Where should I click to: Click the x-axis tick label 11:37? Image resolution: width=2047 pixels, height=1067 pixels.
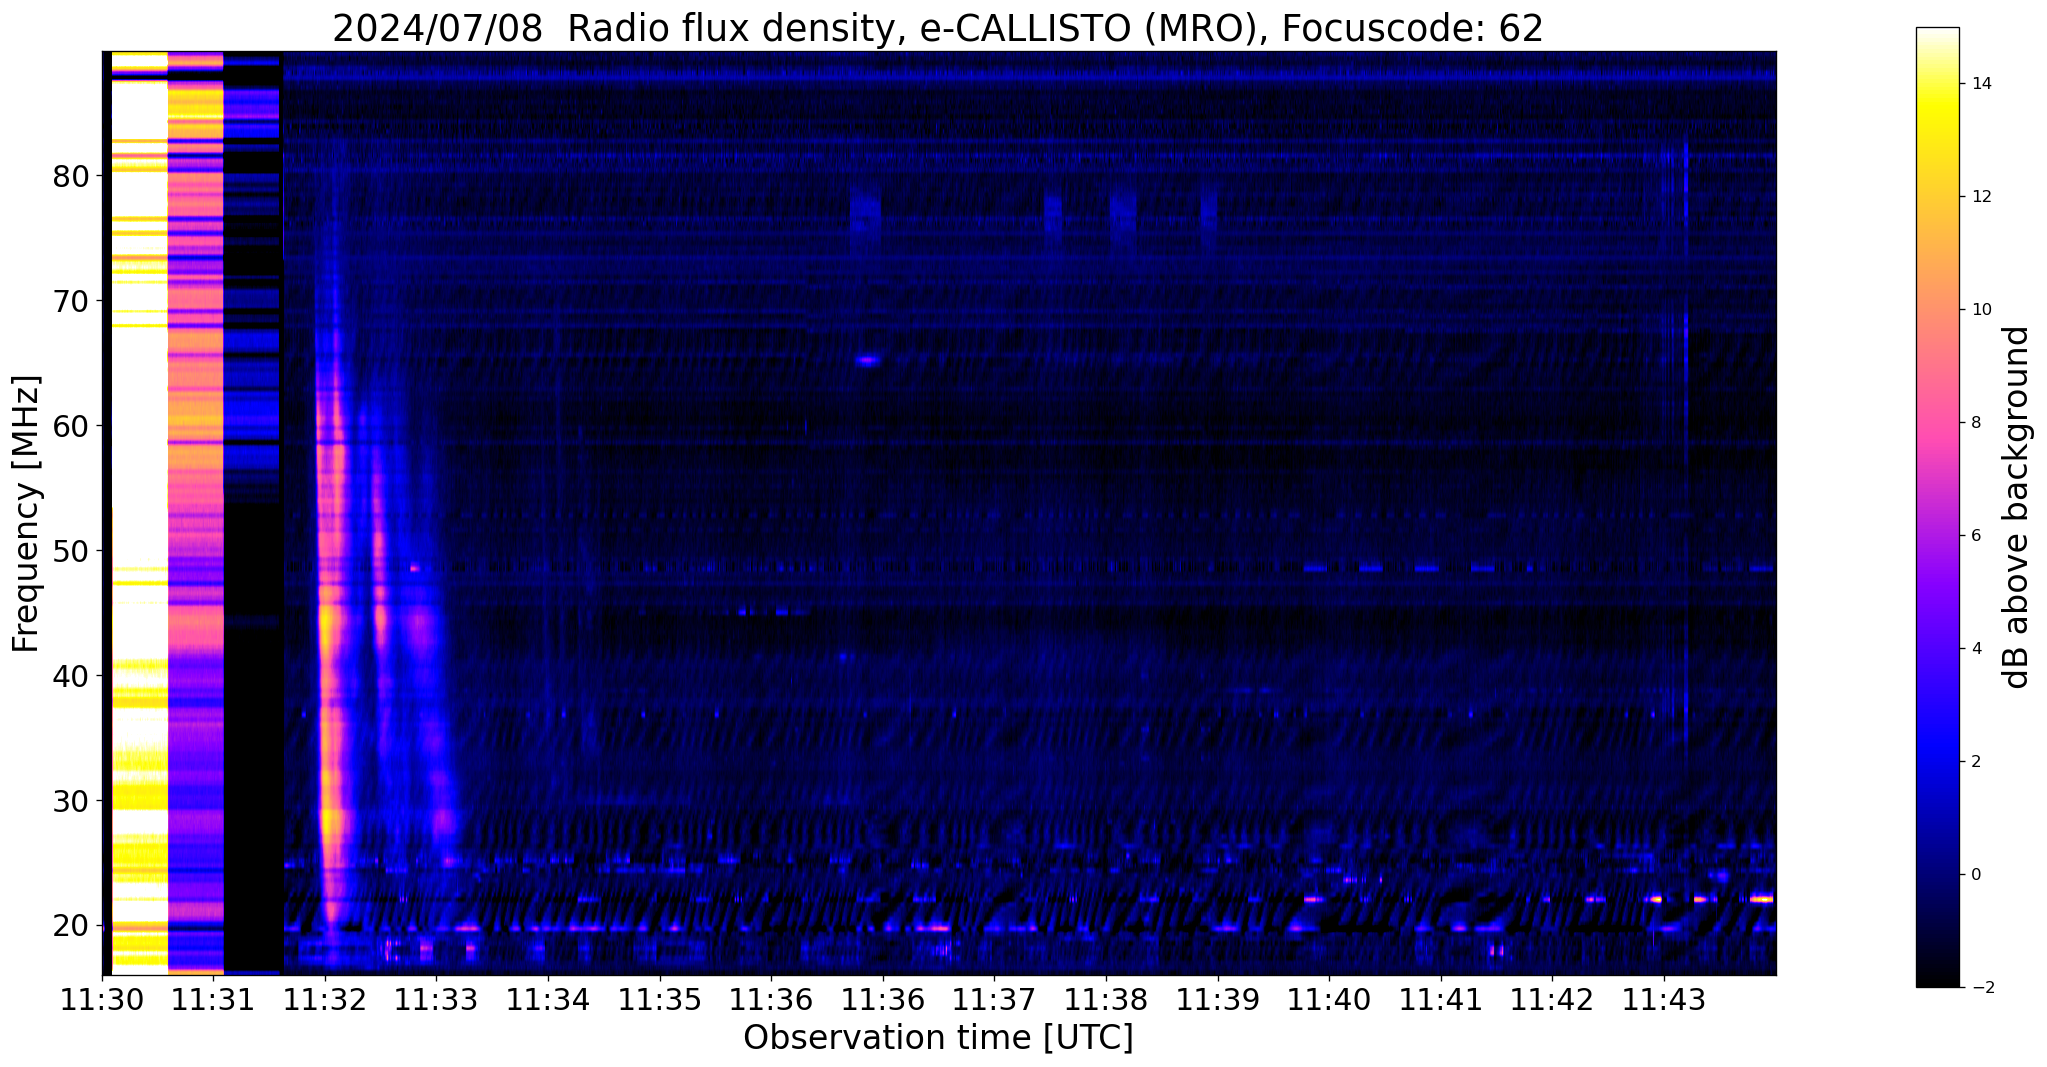pos(994,999)
